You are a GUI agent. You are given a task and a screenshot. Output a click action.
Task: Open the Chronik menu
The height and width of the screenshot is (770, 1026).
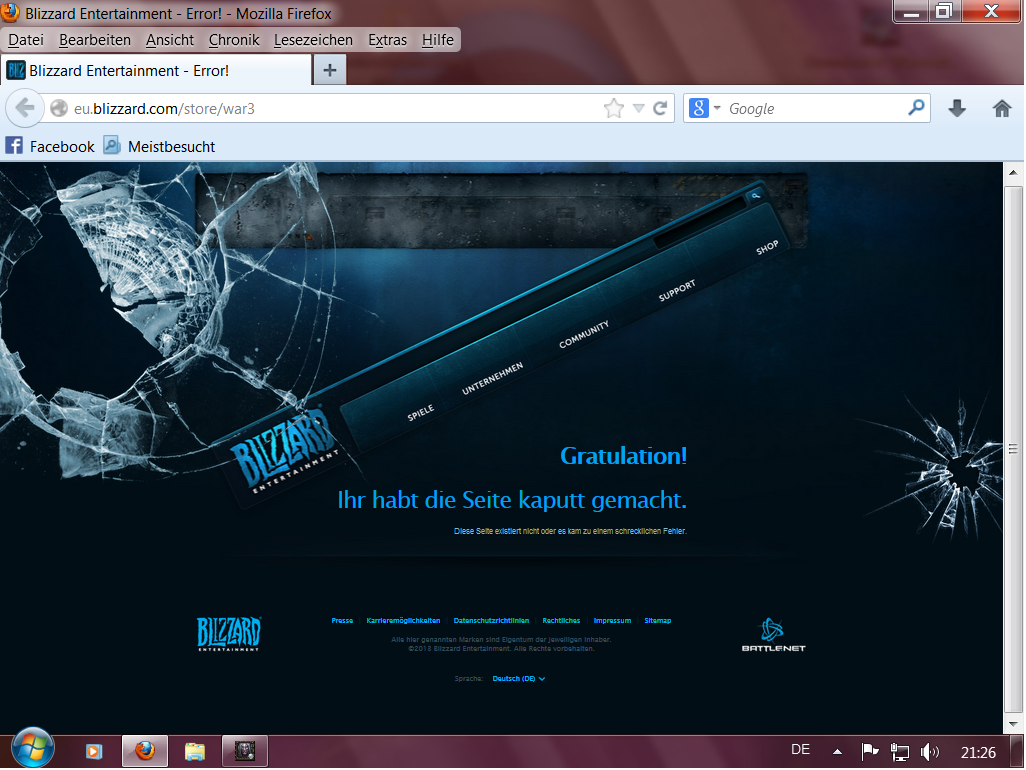[x=234, y=40]
